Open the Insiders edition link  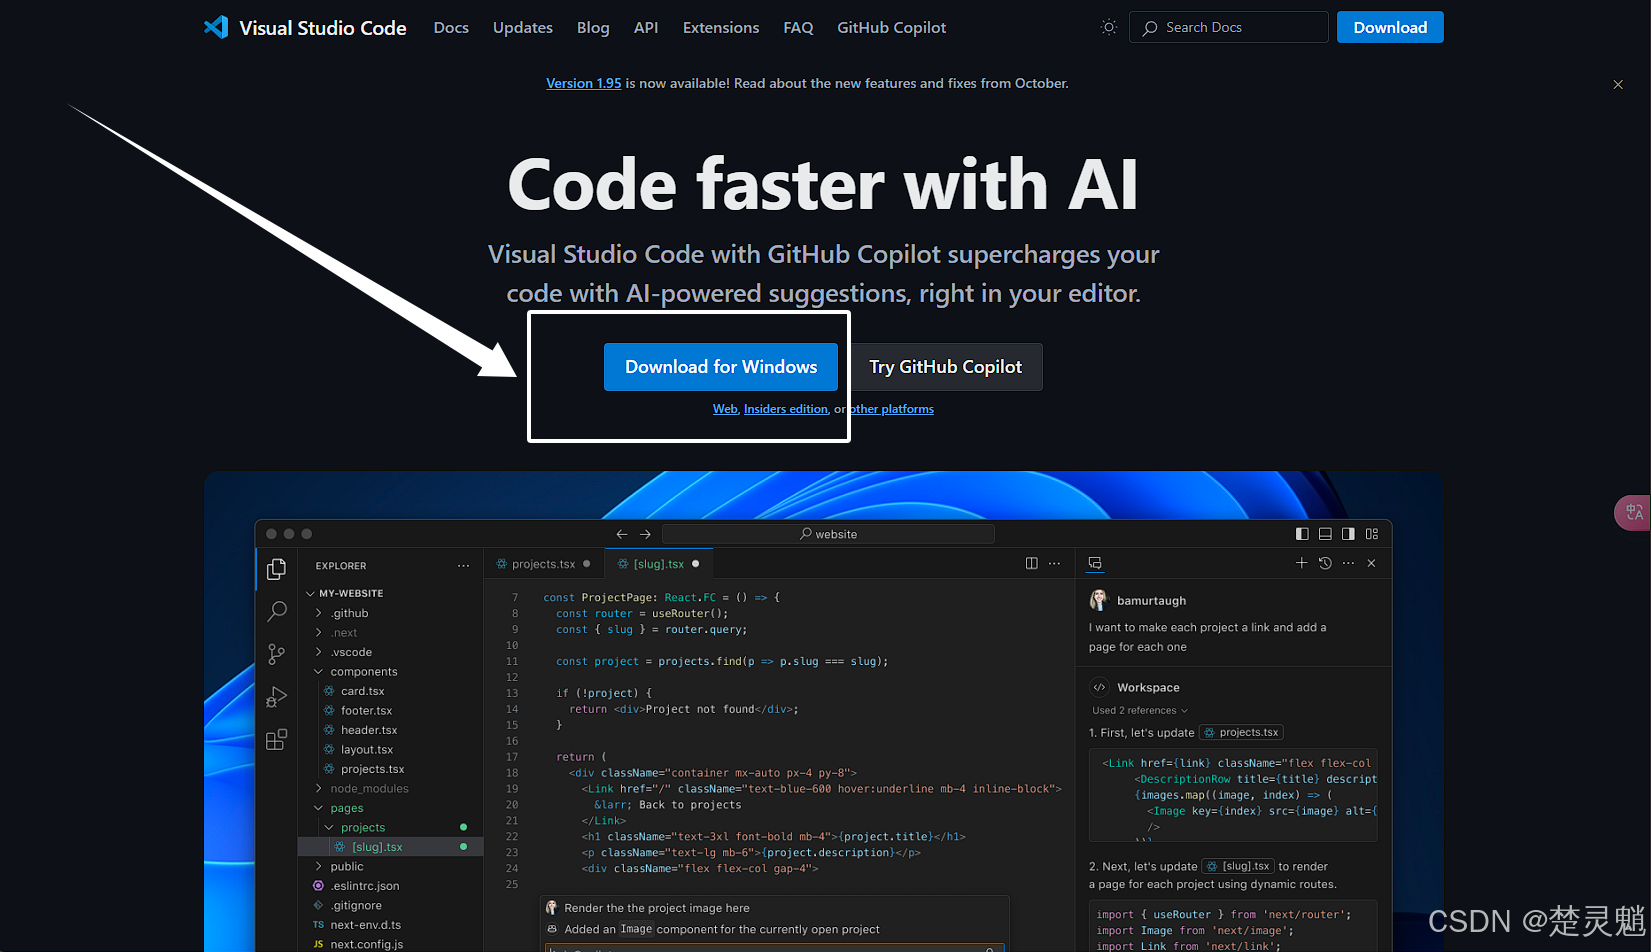[786, 409]
